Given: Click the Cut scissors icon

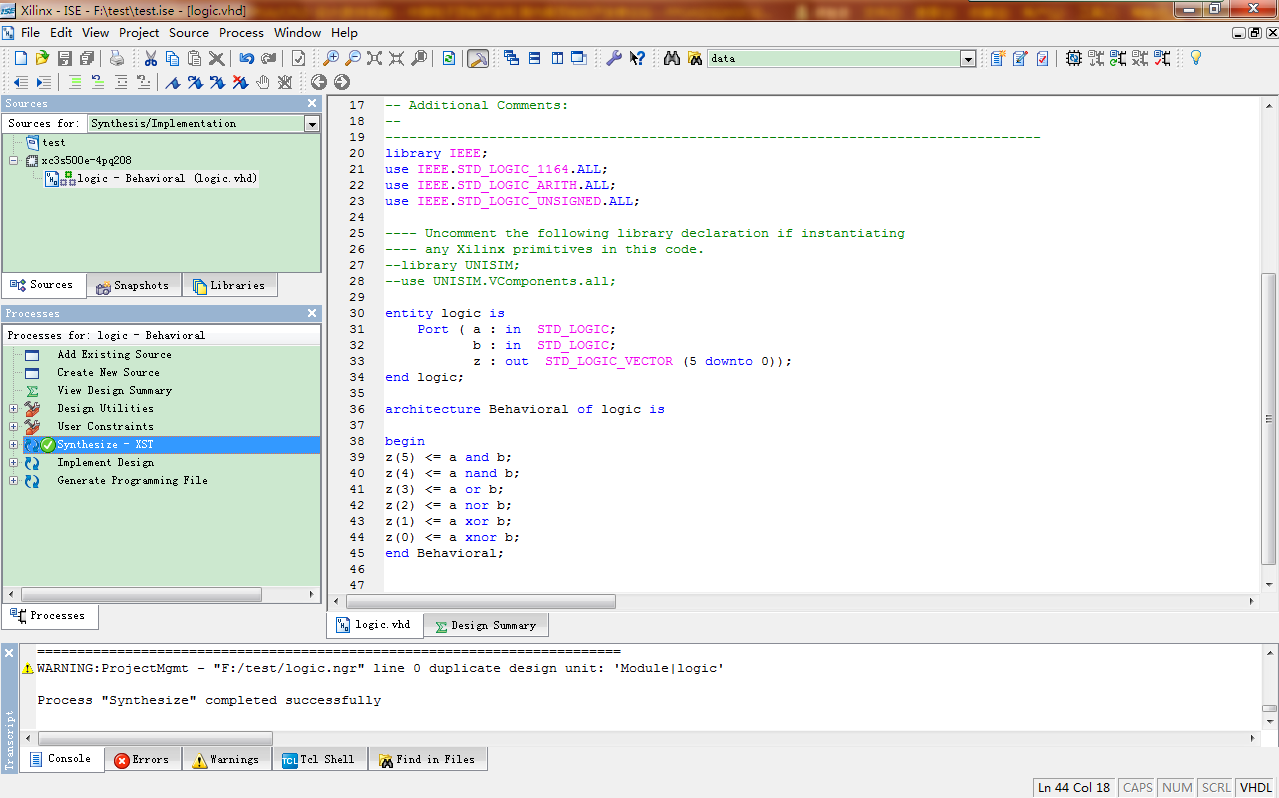Looking at the screenshot, I should click(151, 58).
